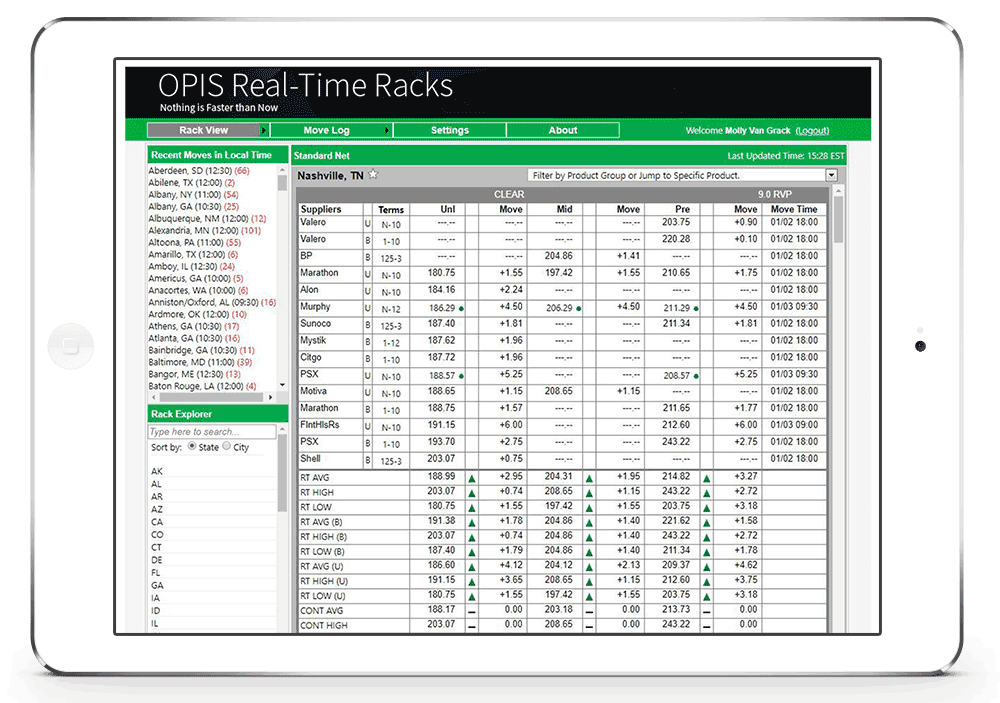The height and width of the screenshot is (703, 1000).
Task: Click the green dot next to Murphy 211.29
Action: coord(696,308)
